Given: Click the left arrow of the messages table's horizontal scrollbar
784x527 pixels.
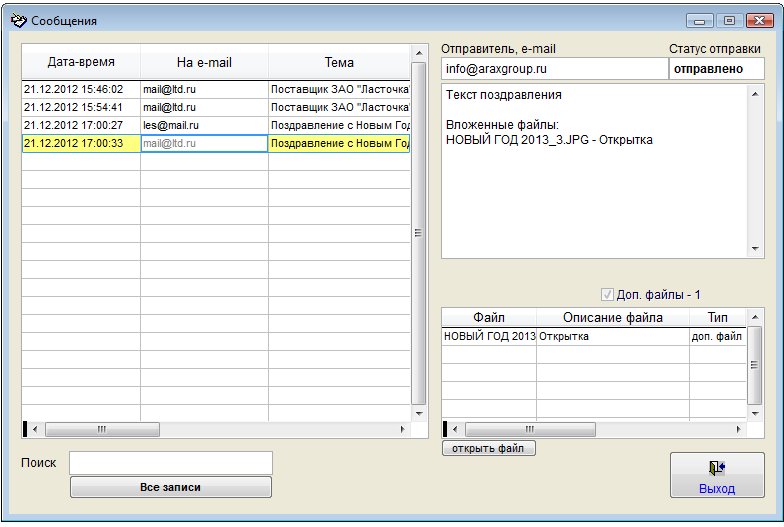Looking at the screenshot, I should click(34, 429).
